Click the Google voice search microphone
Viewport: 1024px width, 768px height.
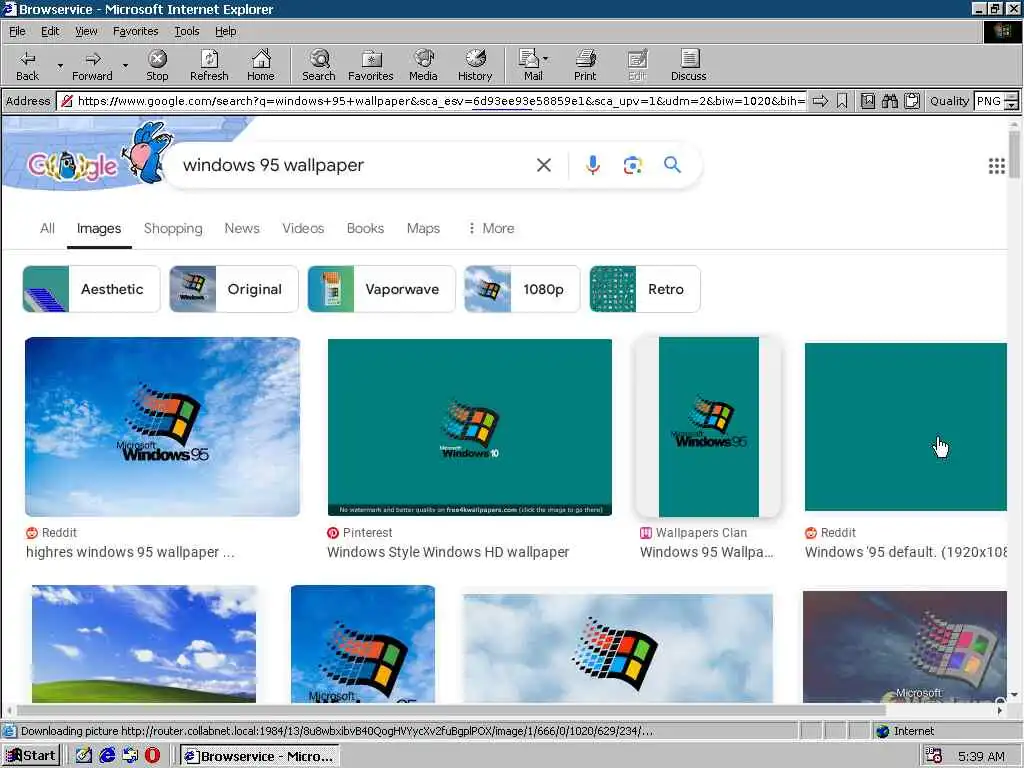(592, 165)
